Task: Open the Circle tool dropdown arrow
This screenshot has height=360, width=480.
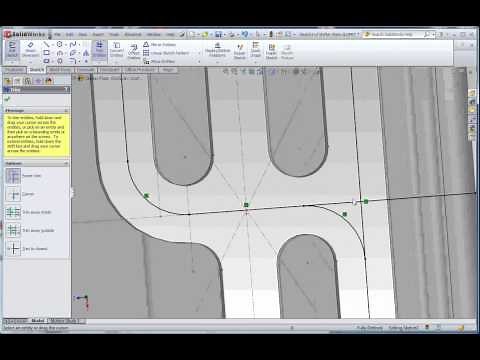Action: (x=65, y=44)
